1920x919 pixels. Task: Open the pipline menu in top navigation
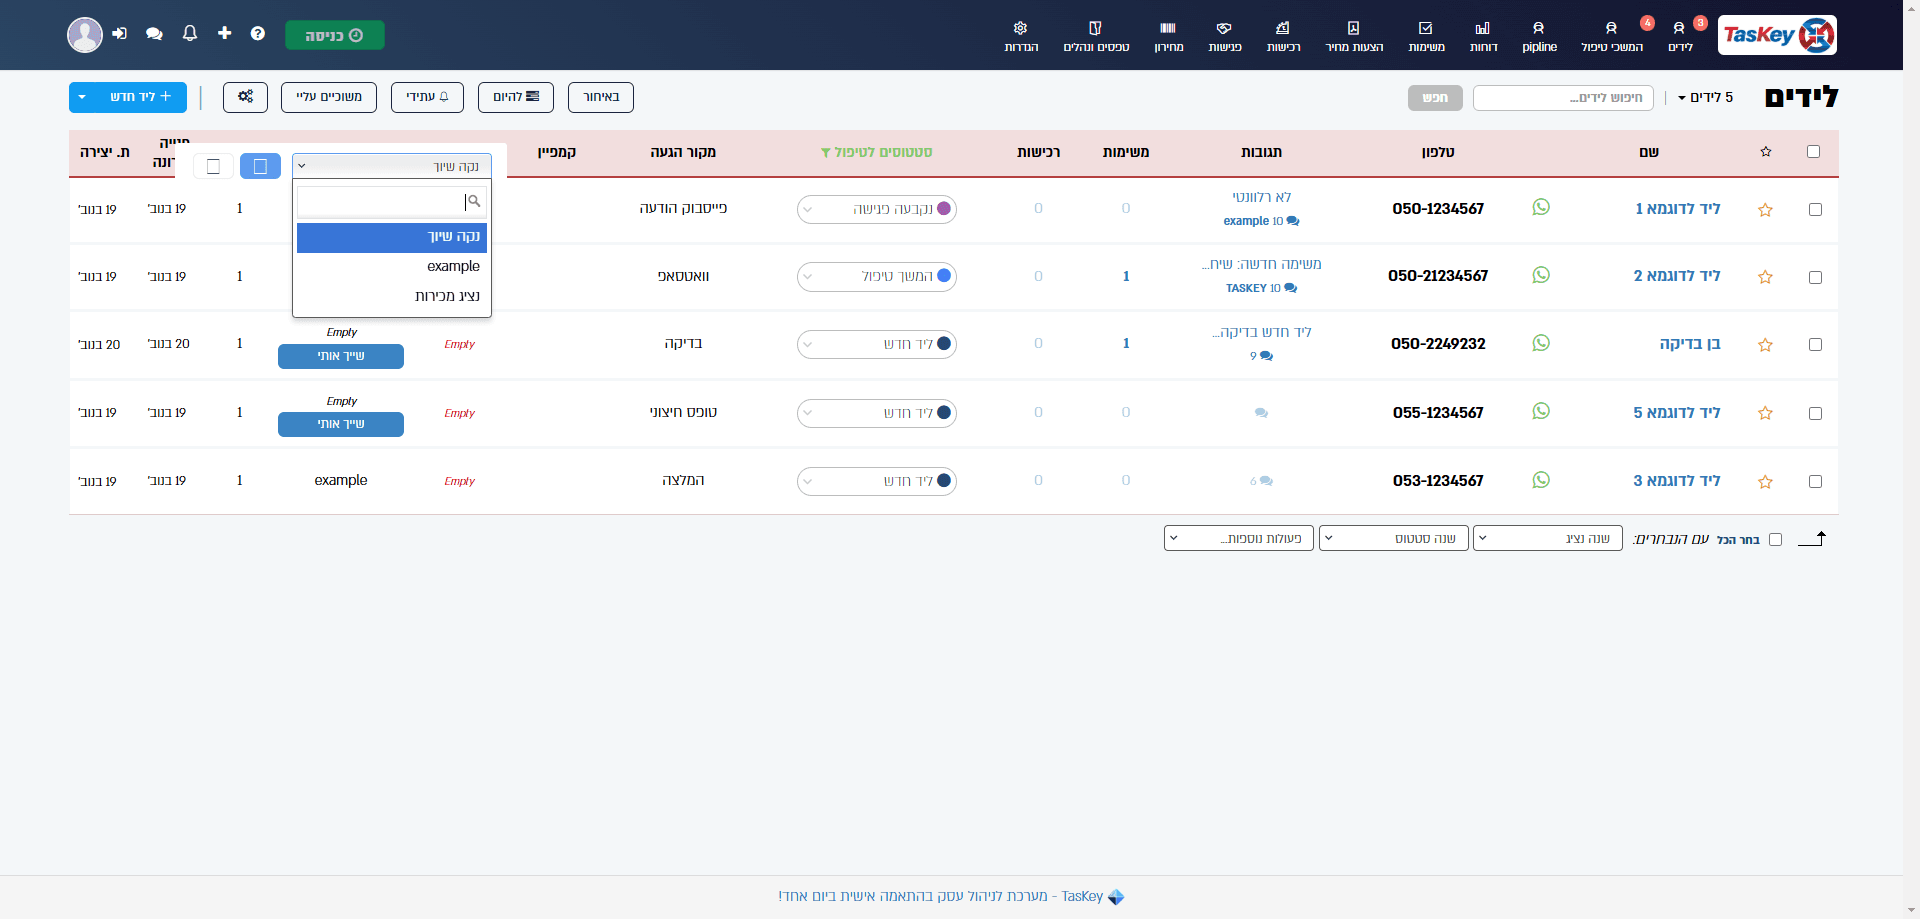pyautogui.click(x=1539, y=36)
